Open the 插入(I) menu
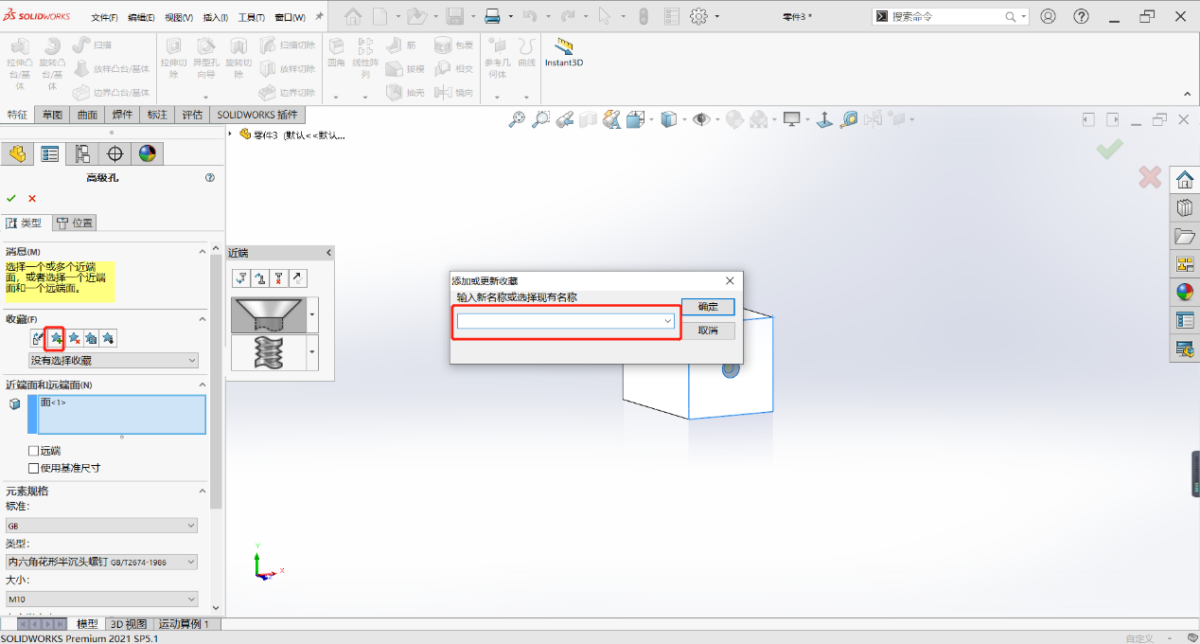 click(215, 17)
